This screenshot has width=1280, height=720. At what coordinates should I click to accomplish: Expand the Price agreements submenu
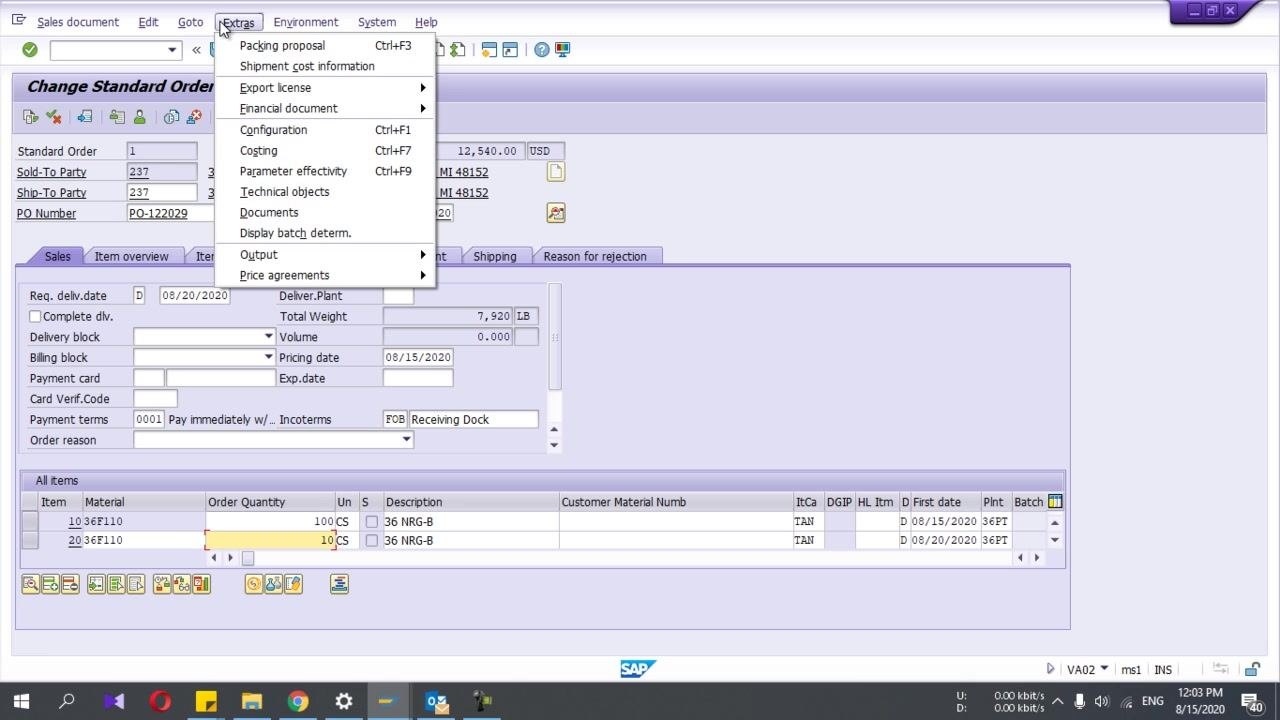[x=327, y=275]
